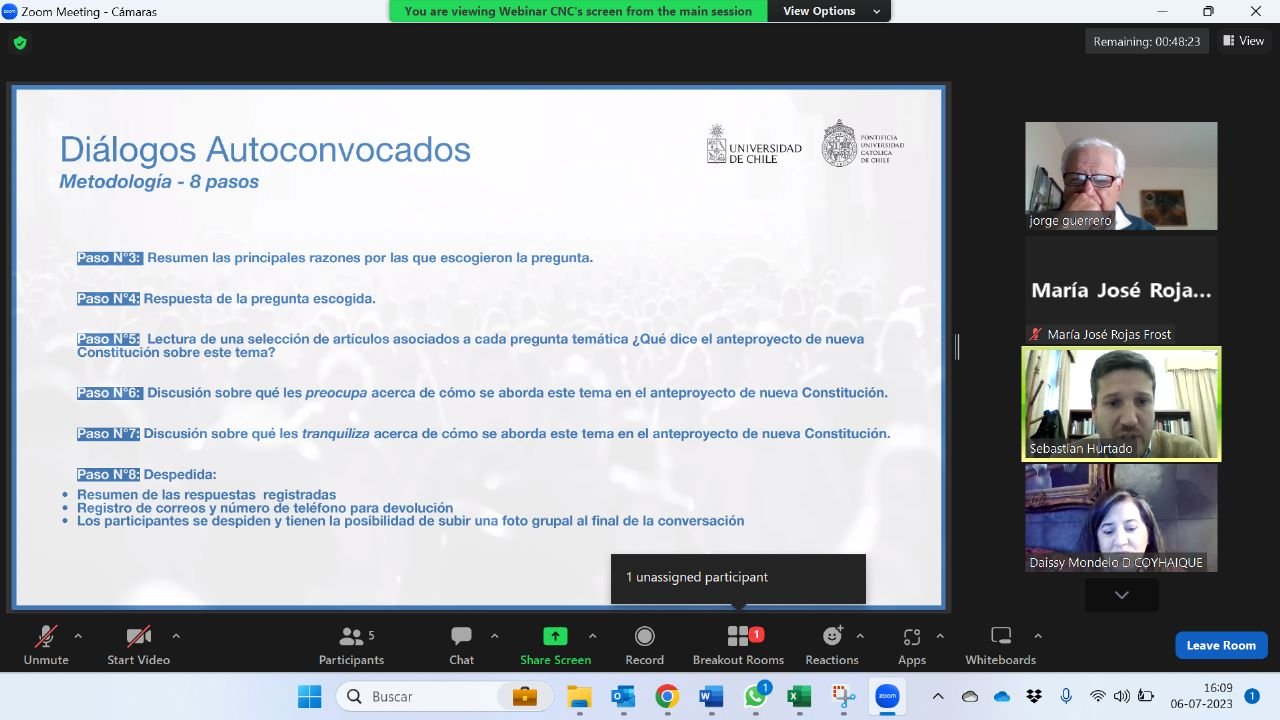
Task: Start video with the camera toggle
Action: pyautogui.click(x=138, y=645)
